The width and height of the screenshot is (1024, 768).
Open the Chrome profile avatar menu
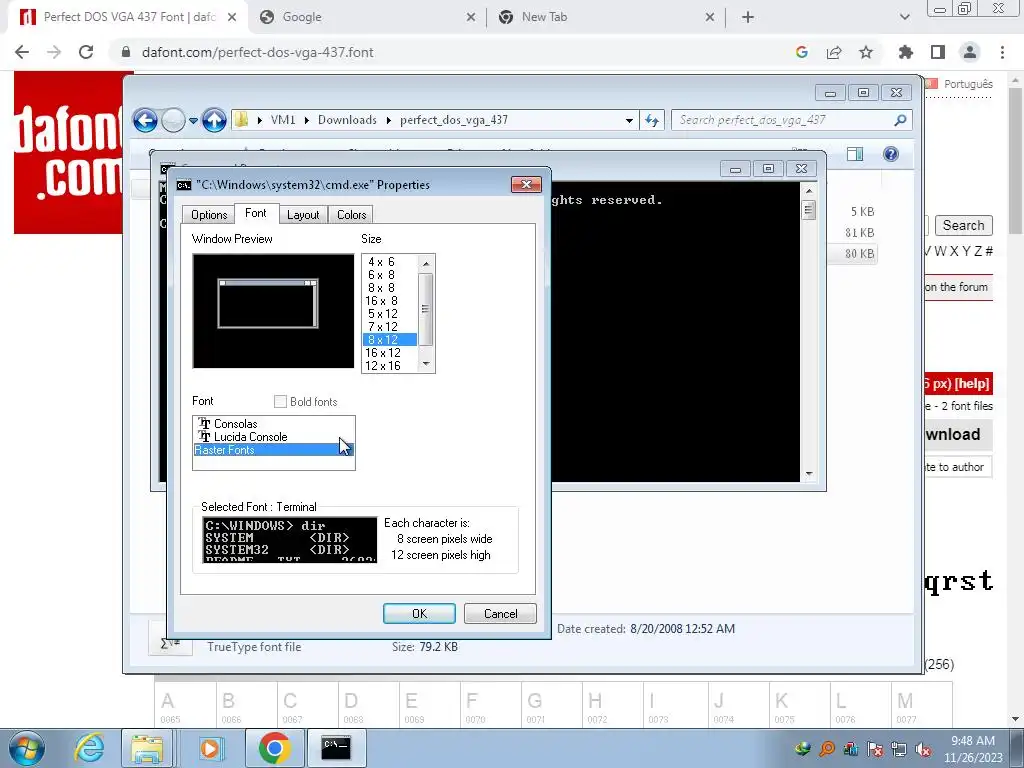[970, 52]
